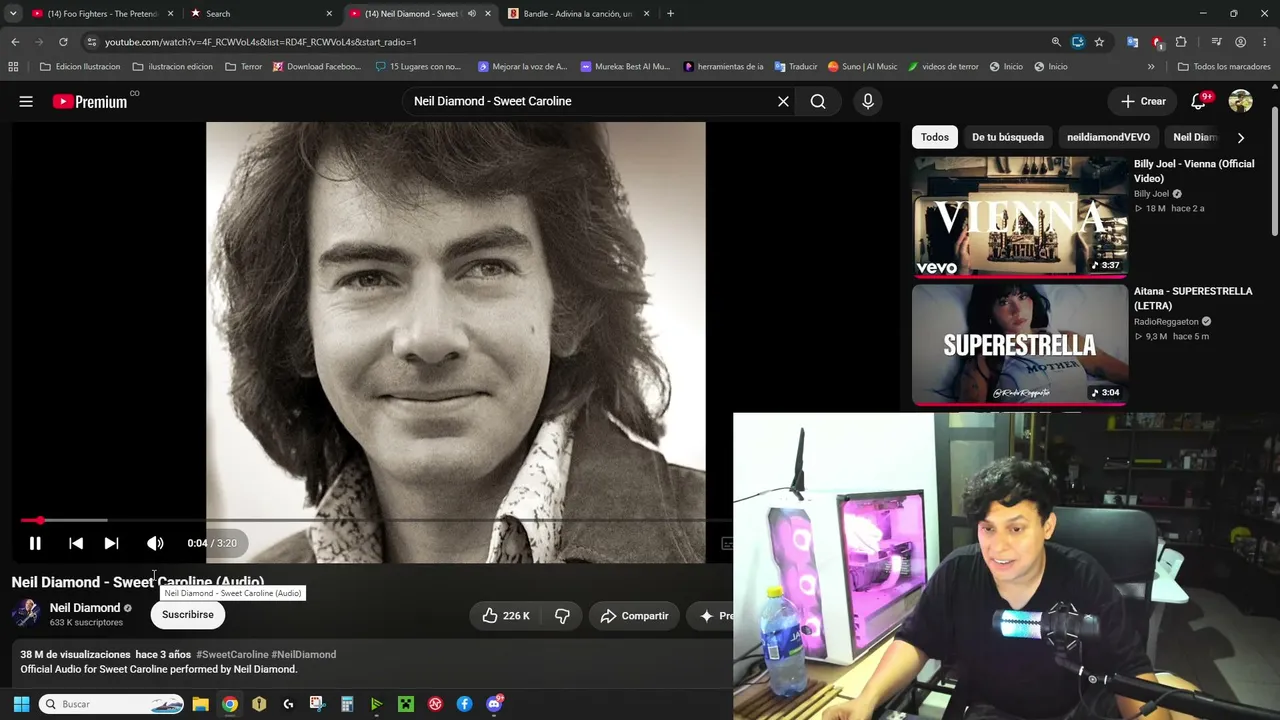
Task: Click the browser address bar URL
Action: click(x=260, y=42)
